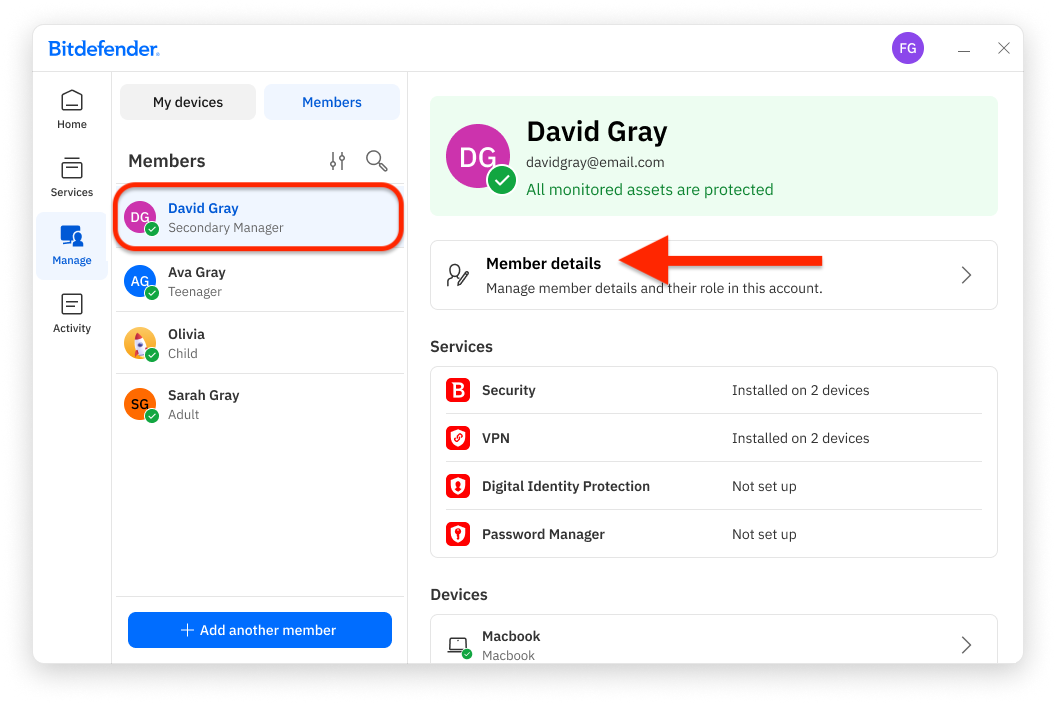Click the large DG profile avatar
Viewport: 1056px width, 704px height.
pyautogui.click(x=478, y=156)
